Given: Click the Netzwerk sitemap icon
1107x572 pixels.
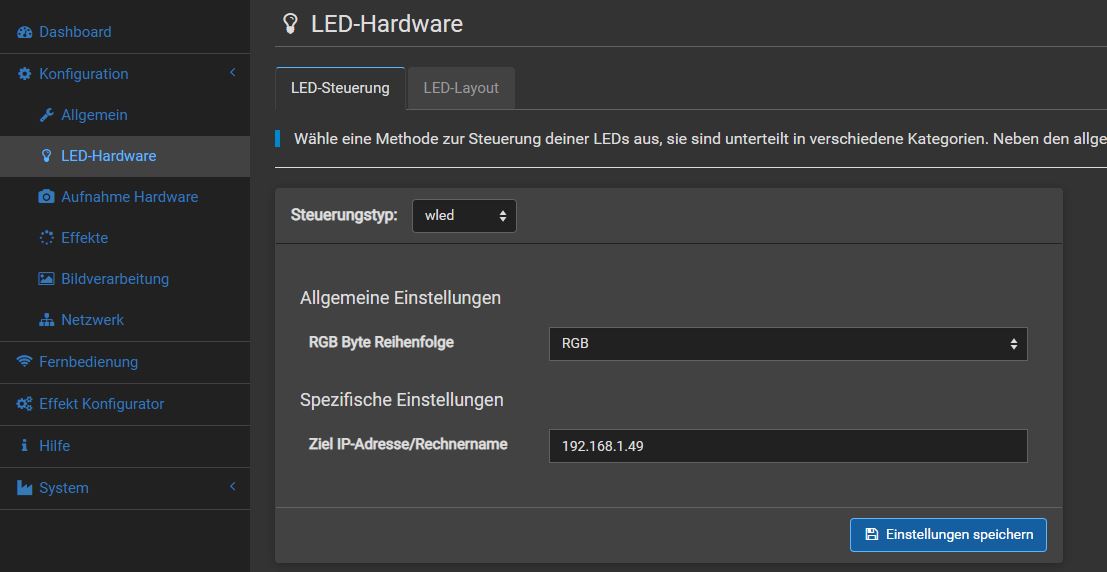Looking at the screenshot, I should point(47,320).
